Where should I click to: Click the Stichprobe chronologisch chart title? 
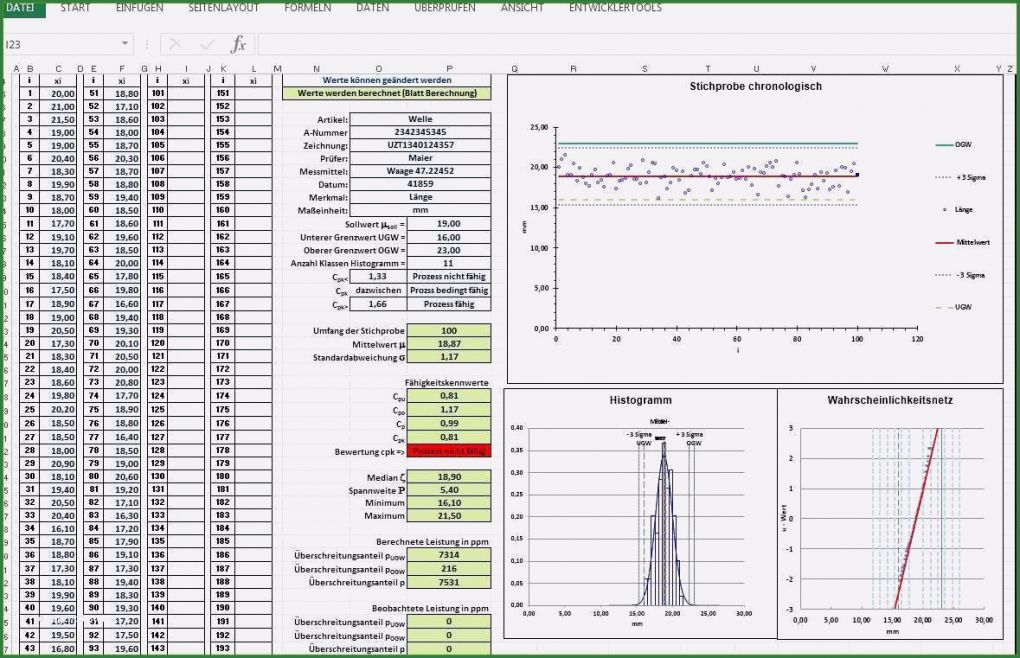coord(755,86)
